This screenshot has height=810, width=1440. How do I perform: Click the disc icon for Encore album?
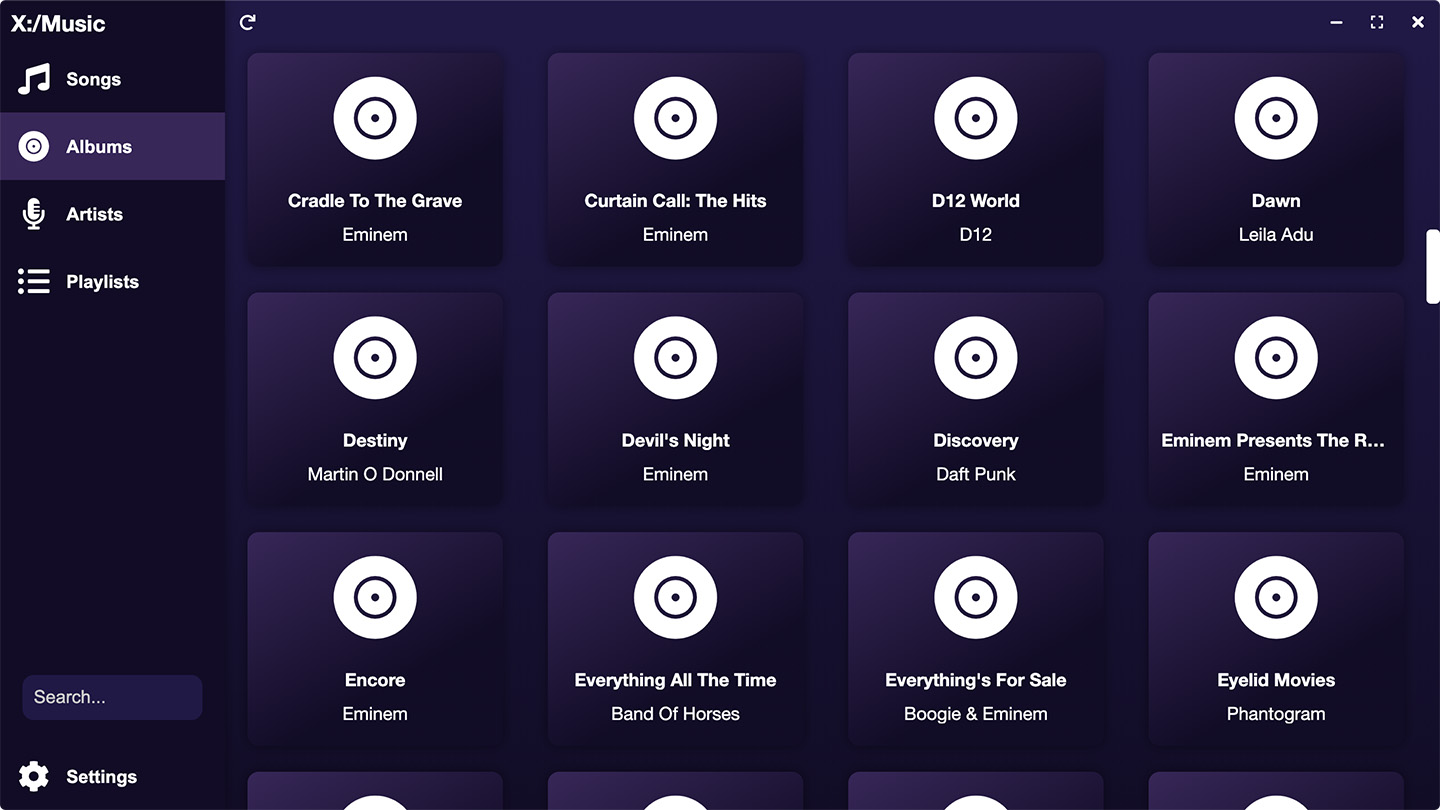point(375,598)
